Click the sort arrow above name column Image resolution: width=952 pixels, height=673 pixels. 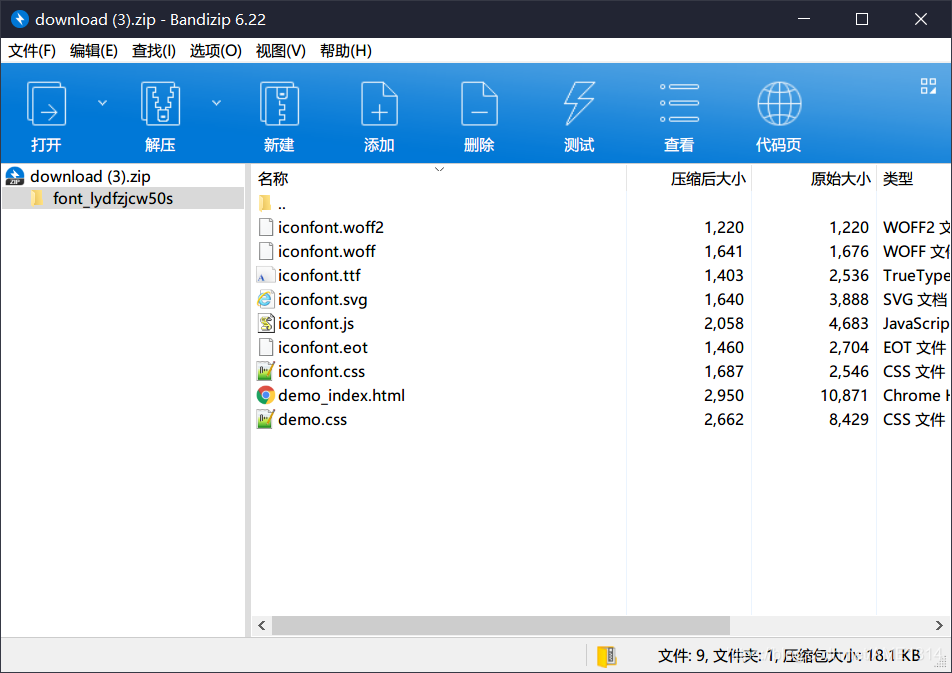(x=440, y=169)
